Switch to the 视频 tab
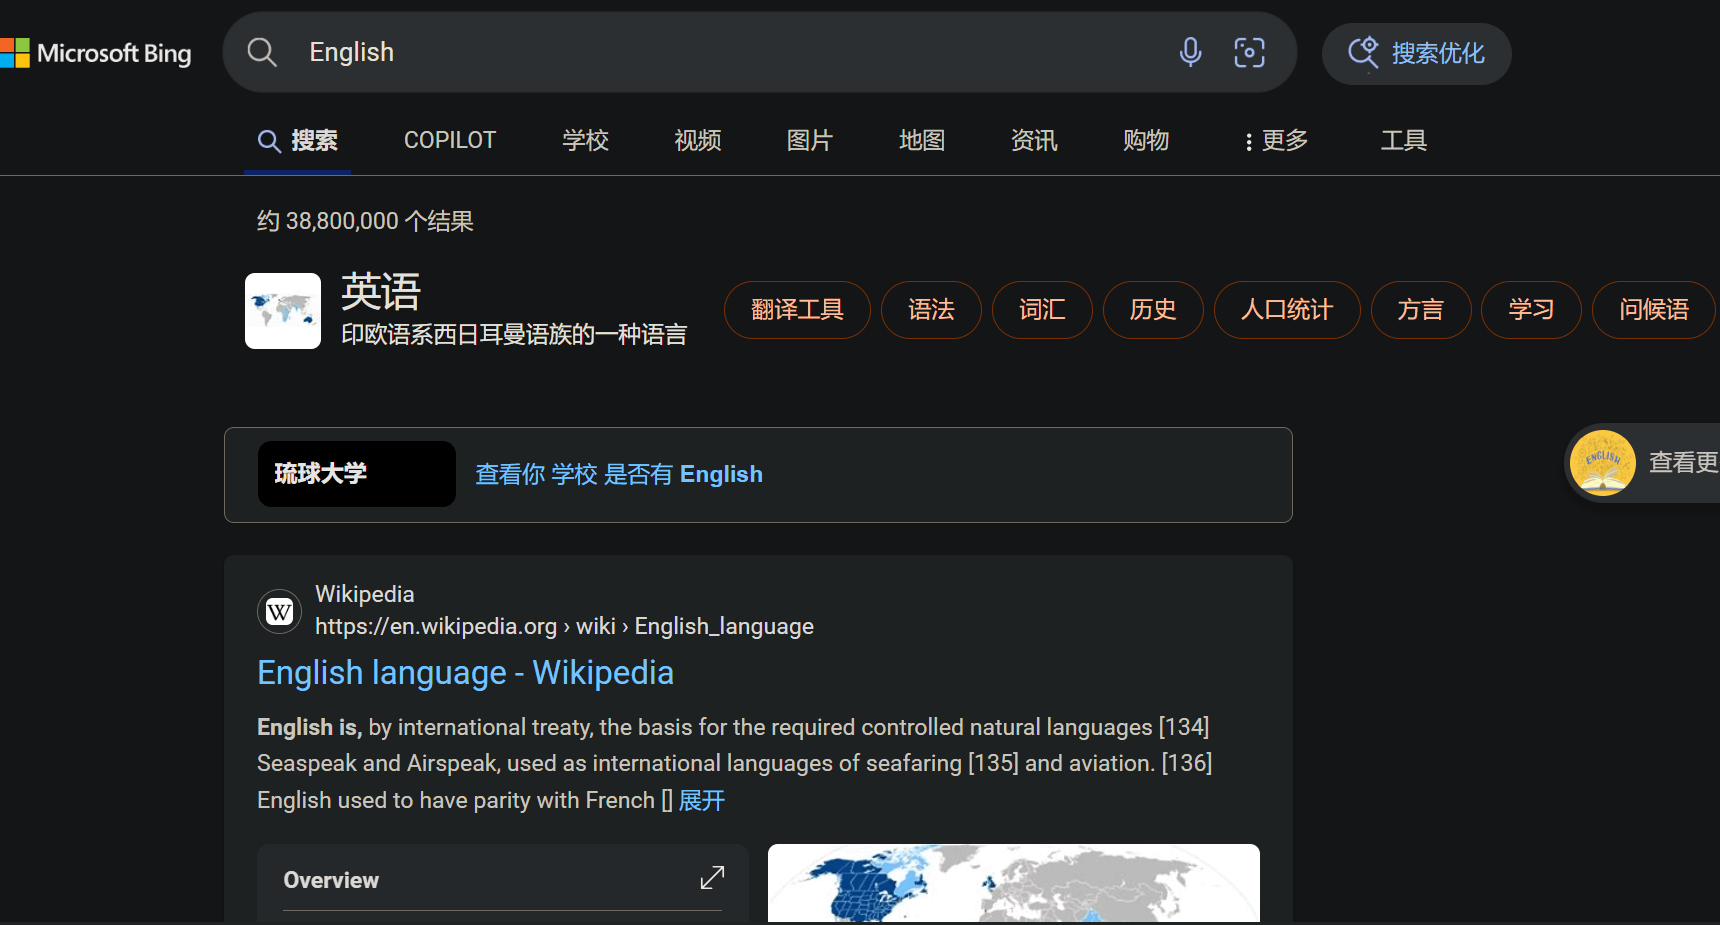 [698, 141]
